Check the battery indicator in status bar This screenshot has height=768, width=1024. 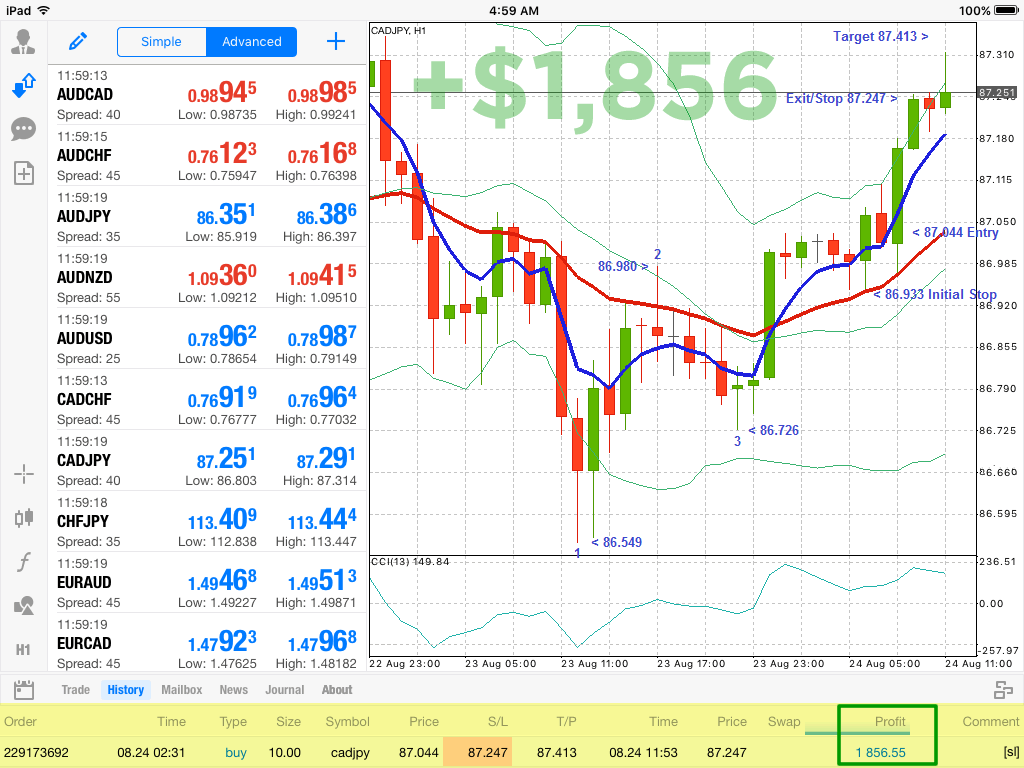pyautogui.click(x=1005, y=10)
